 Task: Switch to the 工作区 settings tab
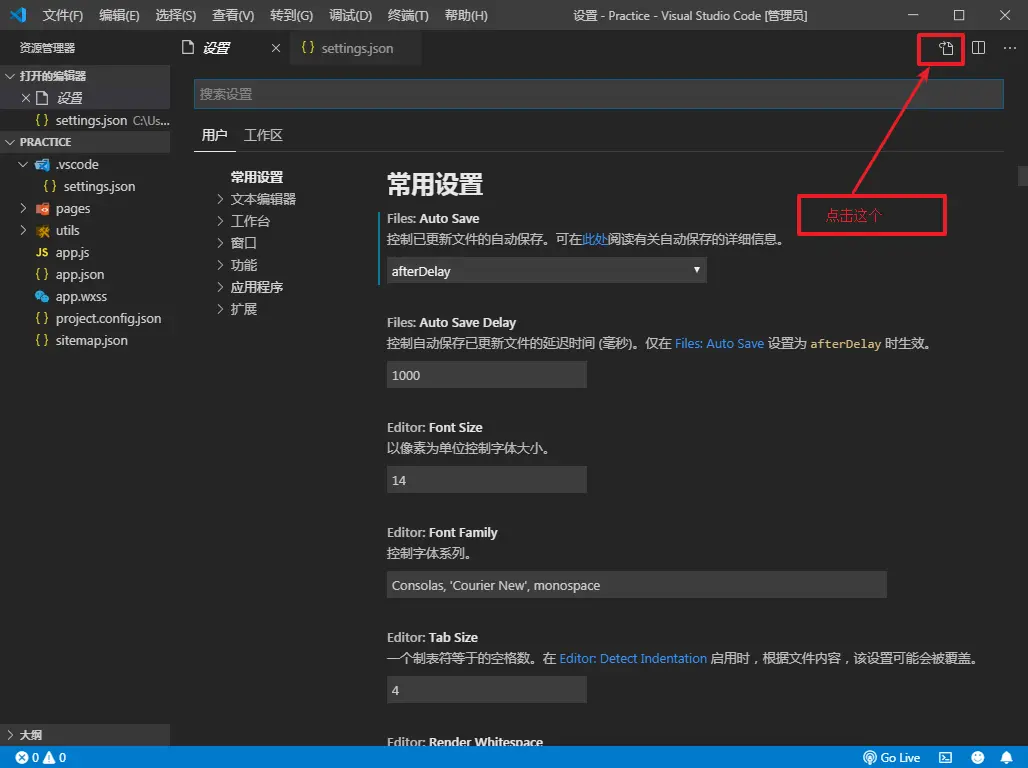pyautogui.click(x=263, y=135)
